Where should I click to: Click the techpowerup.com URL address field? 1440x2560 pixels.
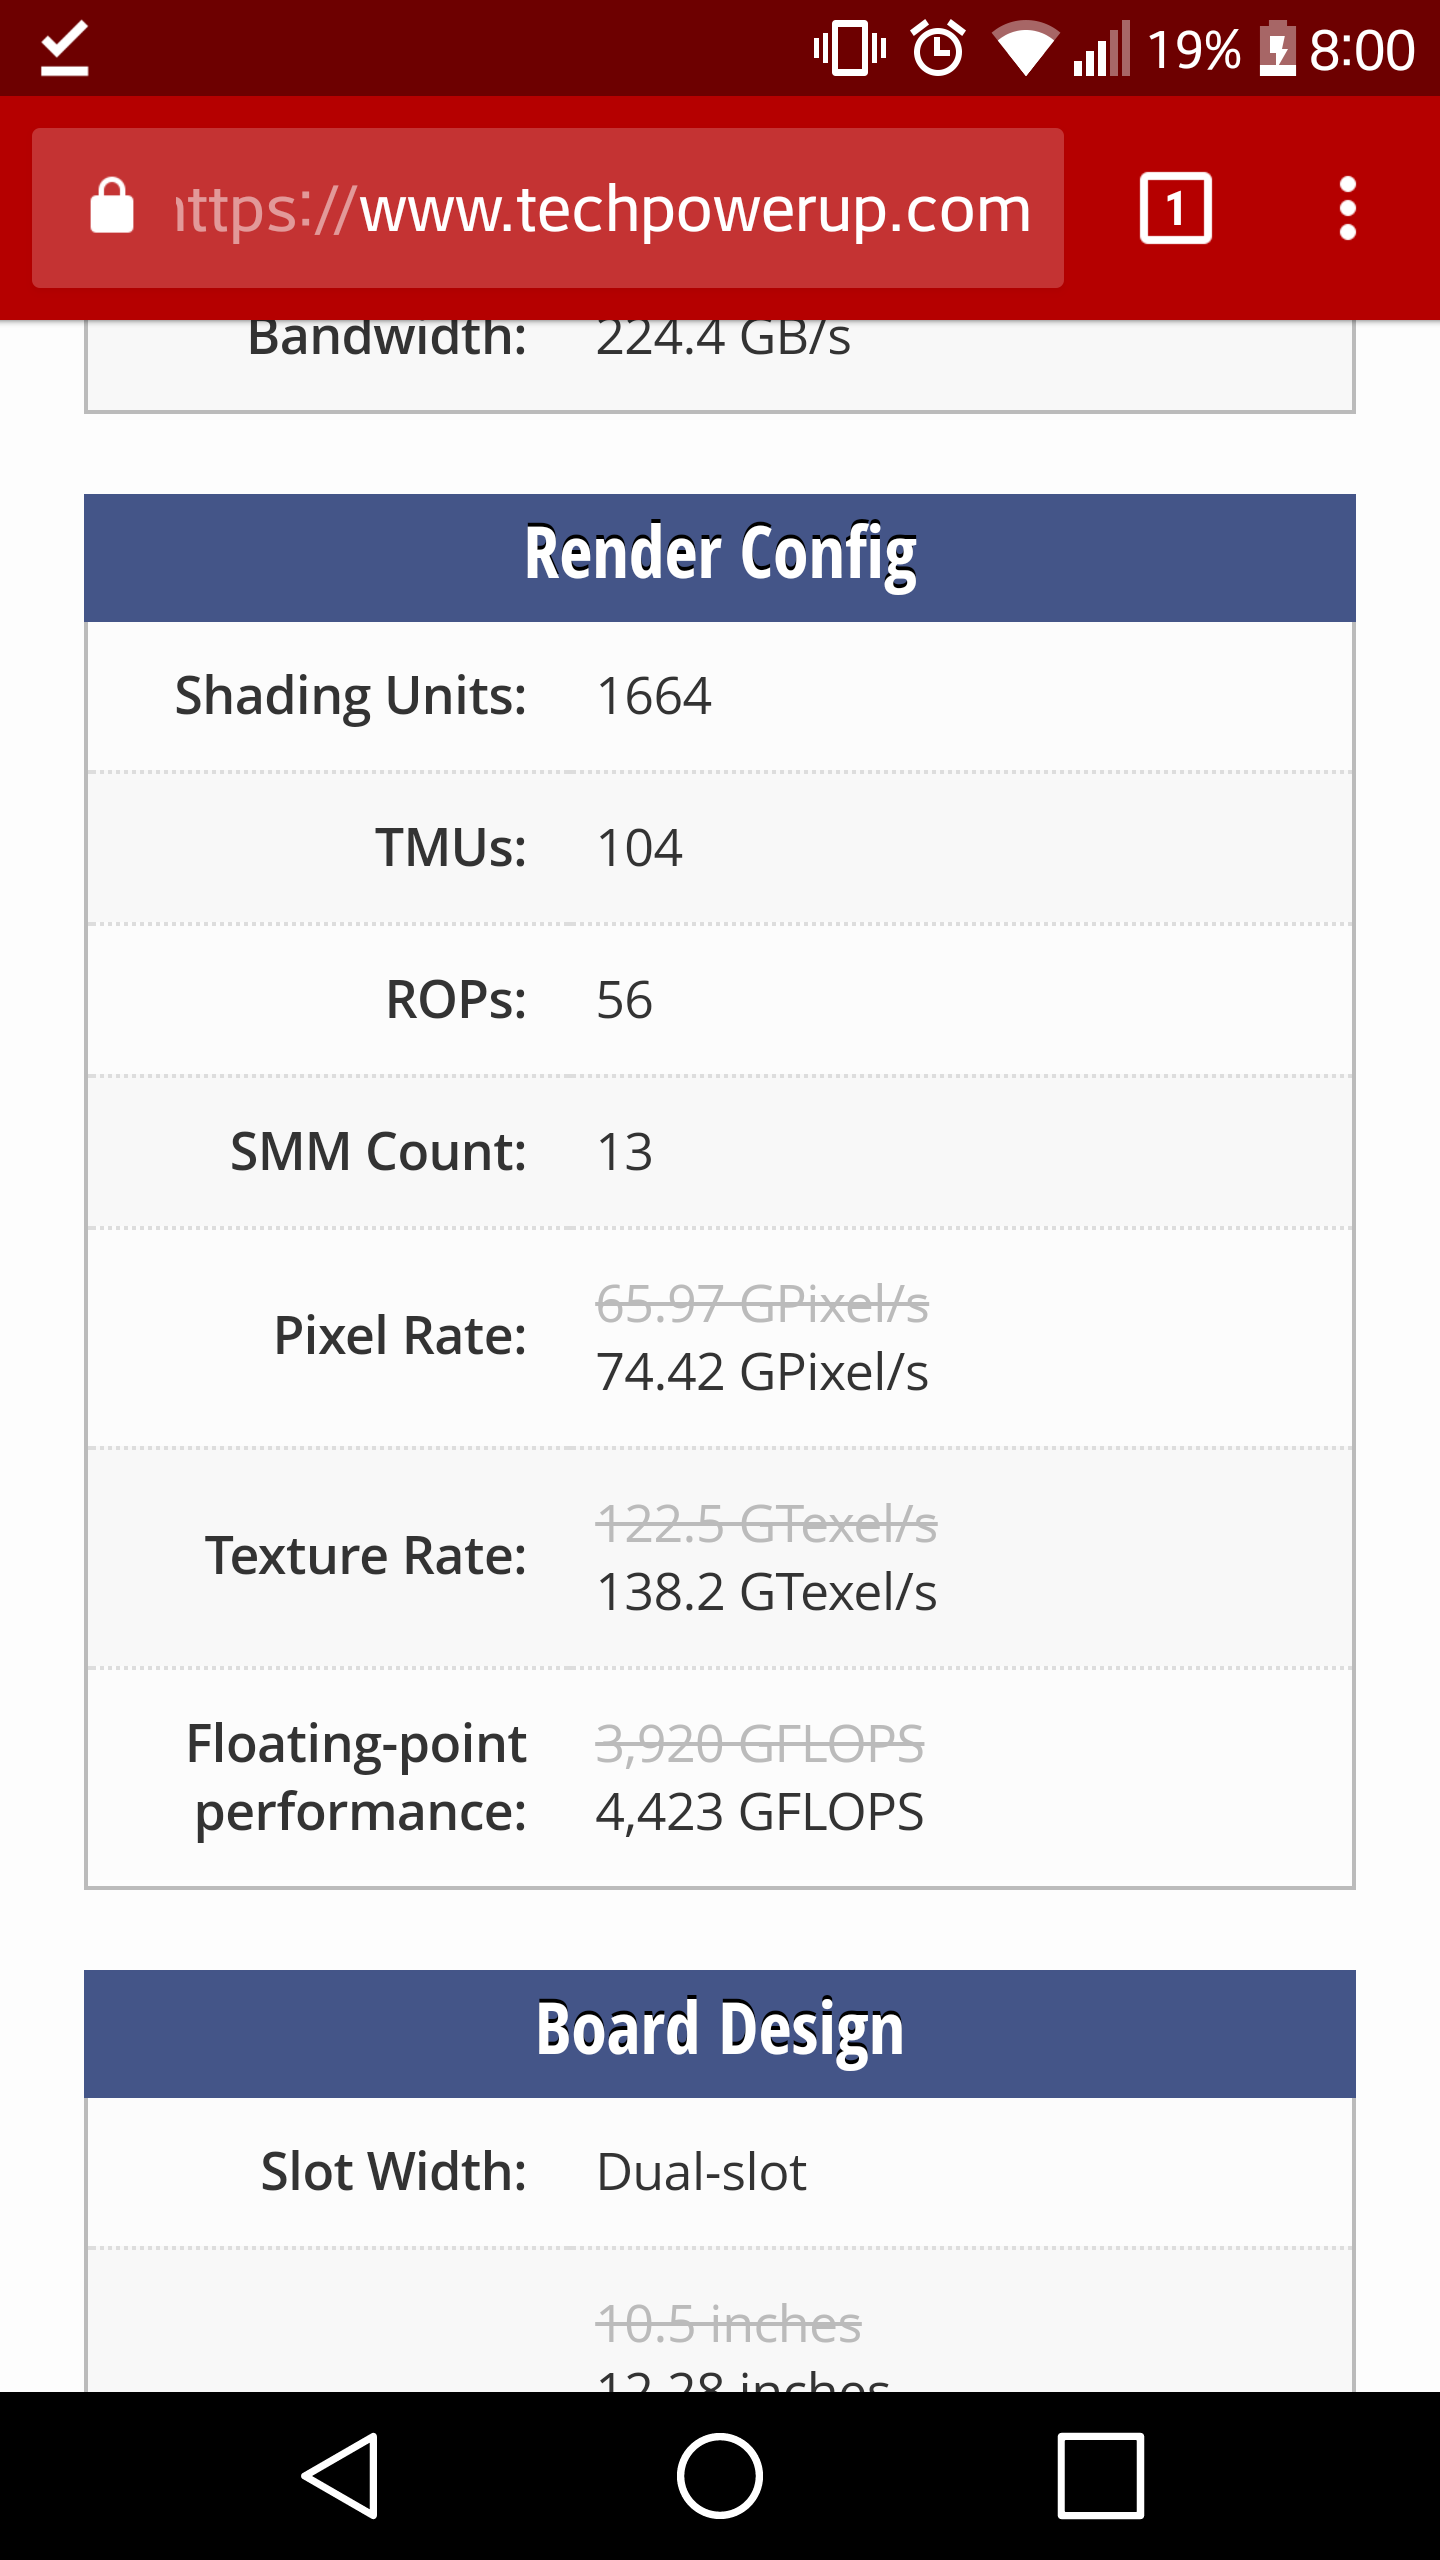click(600, 208)
